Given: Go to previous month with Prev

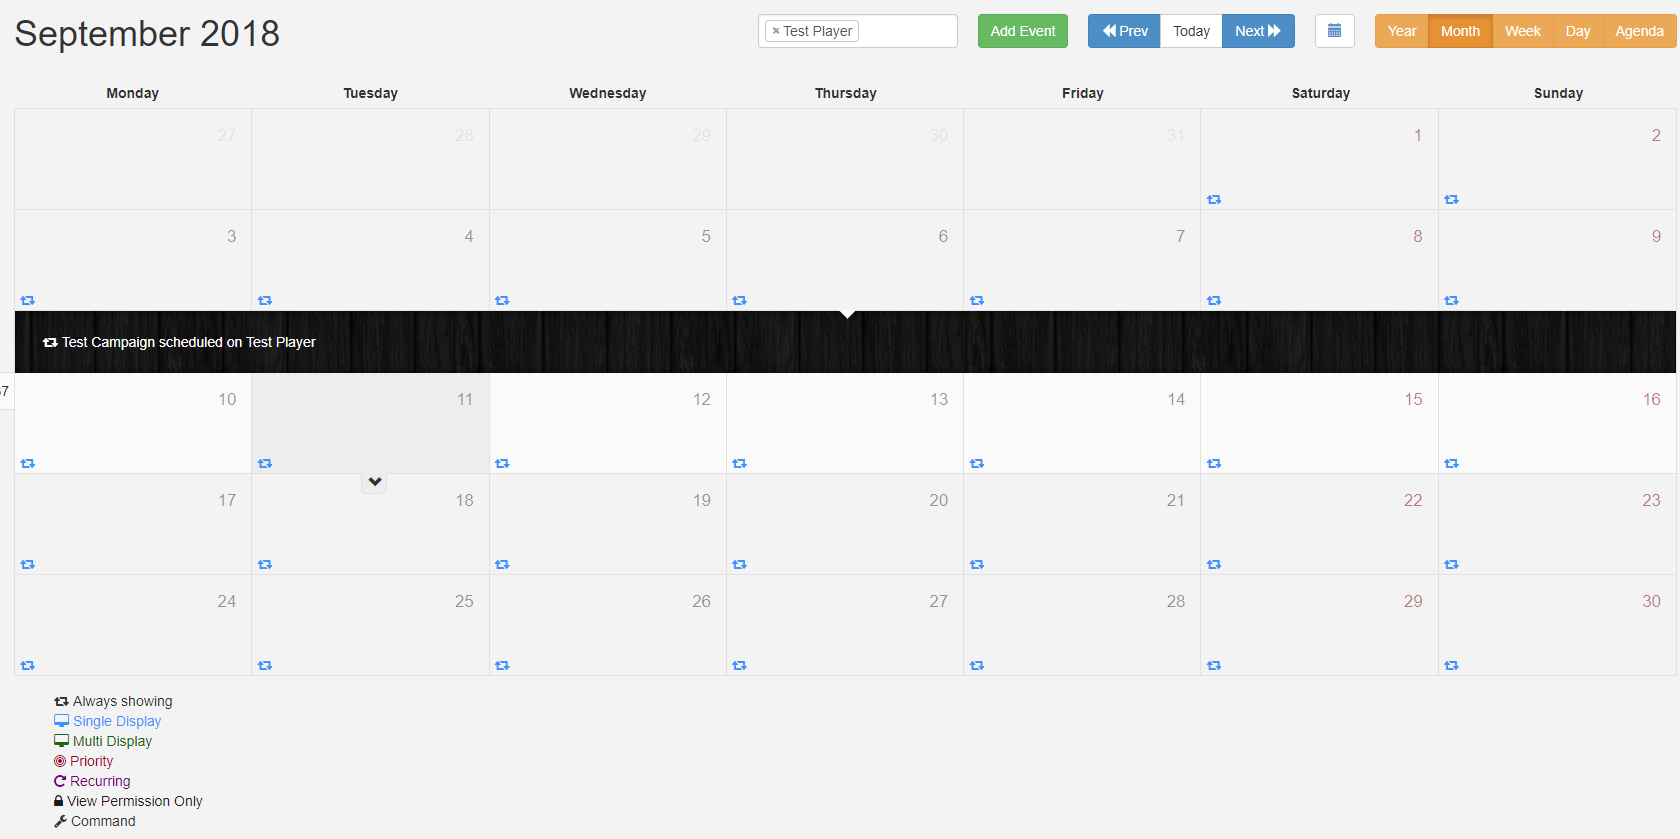Looking at the screenshot, I should [1124, 31].
